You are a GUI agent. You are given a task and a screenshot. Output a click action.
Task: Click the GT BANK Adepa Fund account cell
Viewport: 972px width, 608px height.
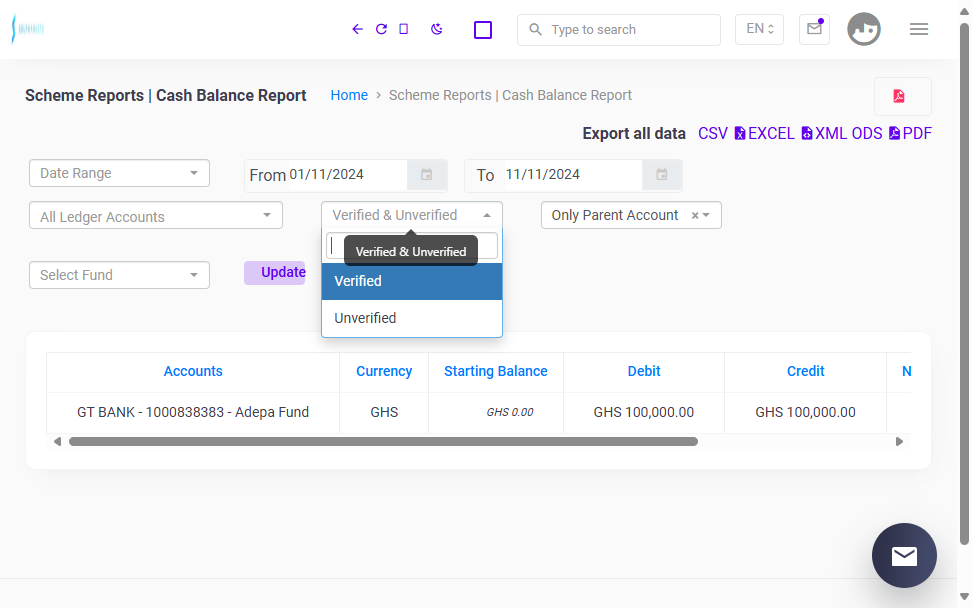[x=193, y=412]
